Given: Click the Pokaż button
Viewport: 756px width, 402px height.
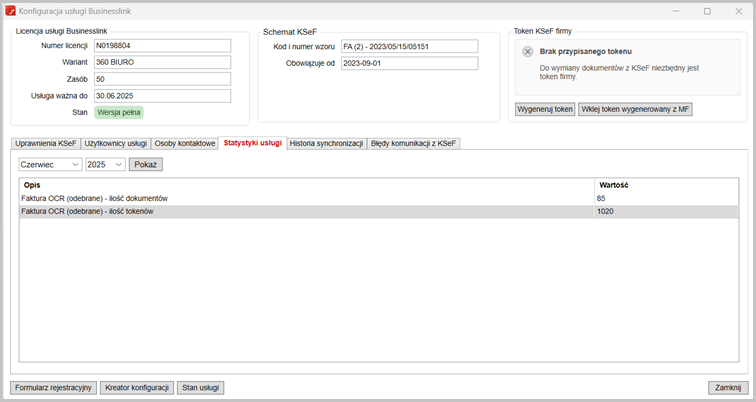Looking at the screenshot, I should (146, 164).
